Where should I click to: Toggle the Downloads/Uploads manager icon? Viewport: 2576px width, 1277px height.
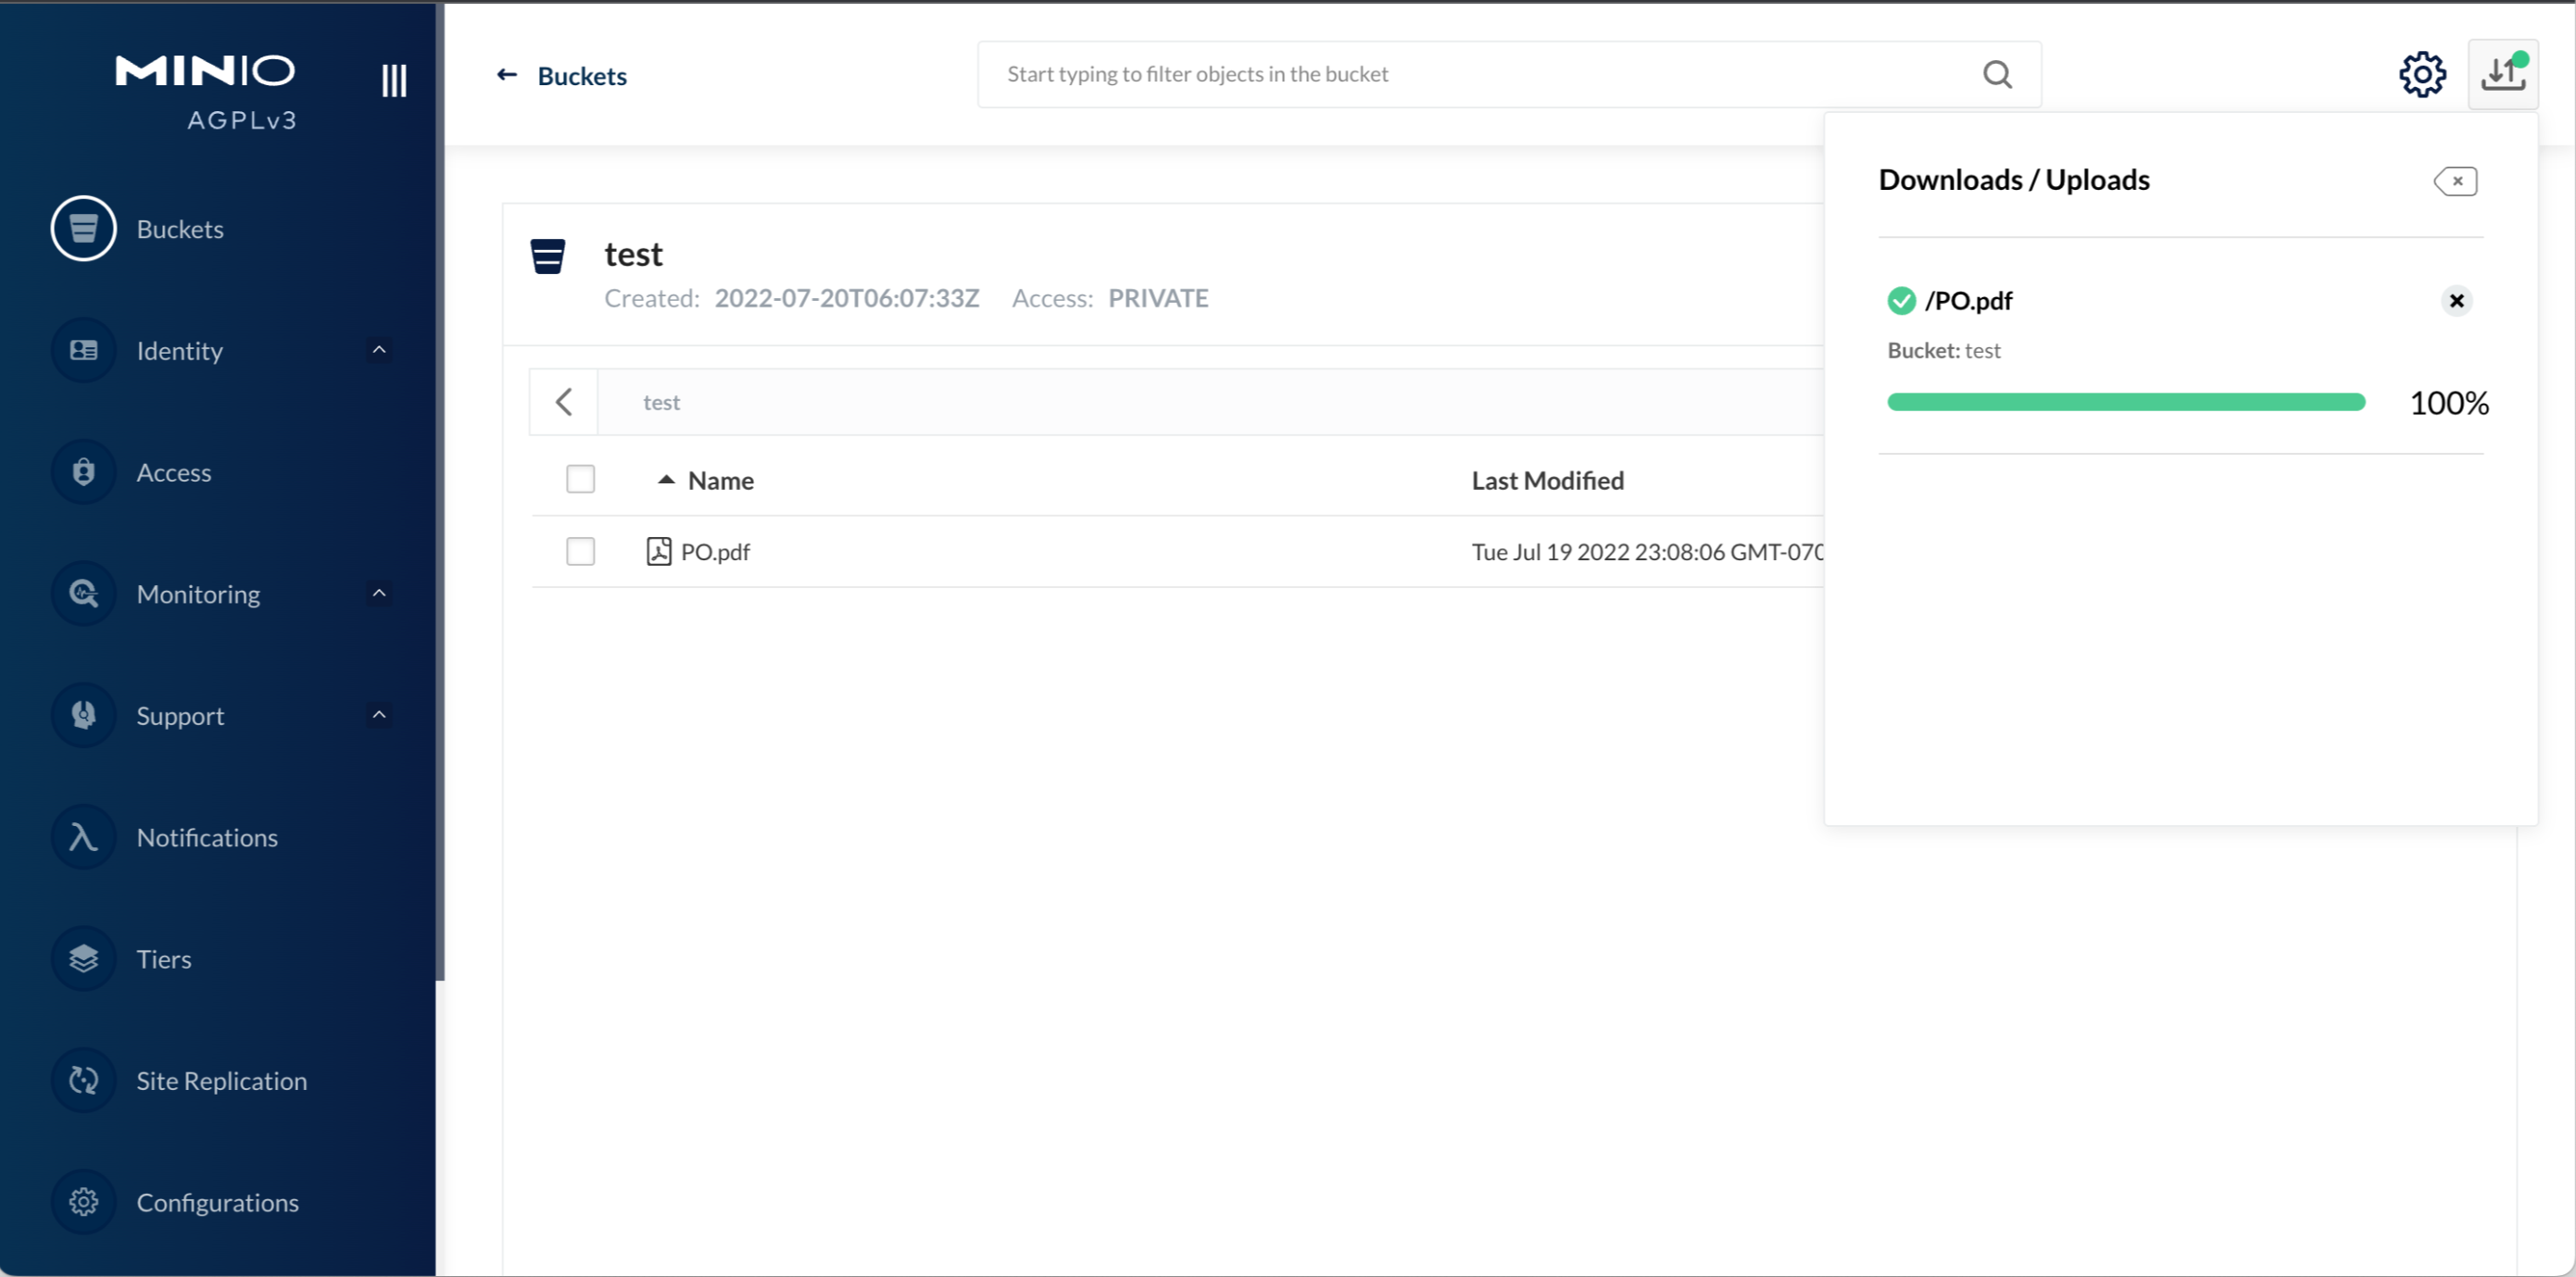point(2502,74)
